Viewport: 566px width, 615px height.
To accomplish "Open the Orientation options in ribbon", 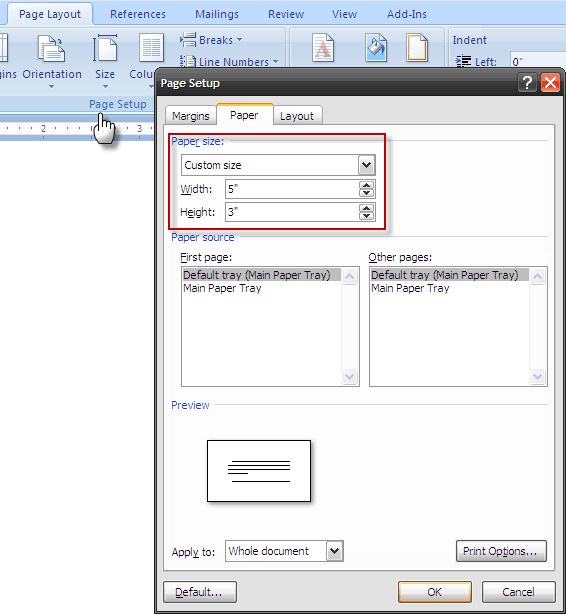I will point(52,62).
